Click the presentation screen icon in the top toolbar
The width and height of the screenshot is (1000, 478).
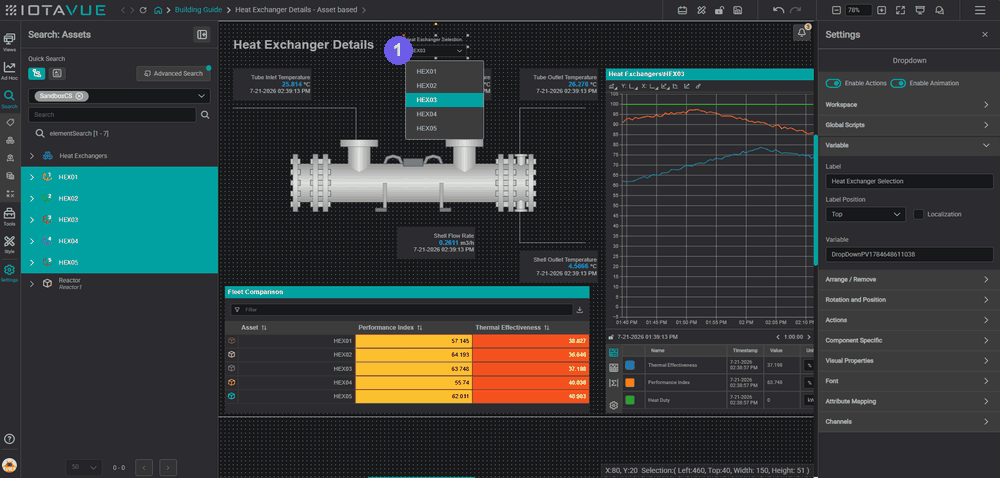(920, 10)
